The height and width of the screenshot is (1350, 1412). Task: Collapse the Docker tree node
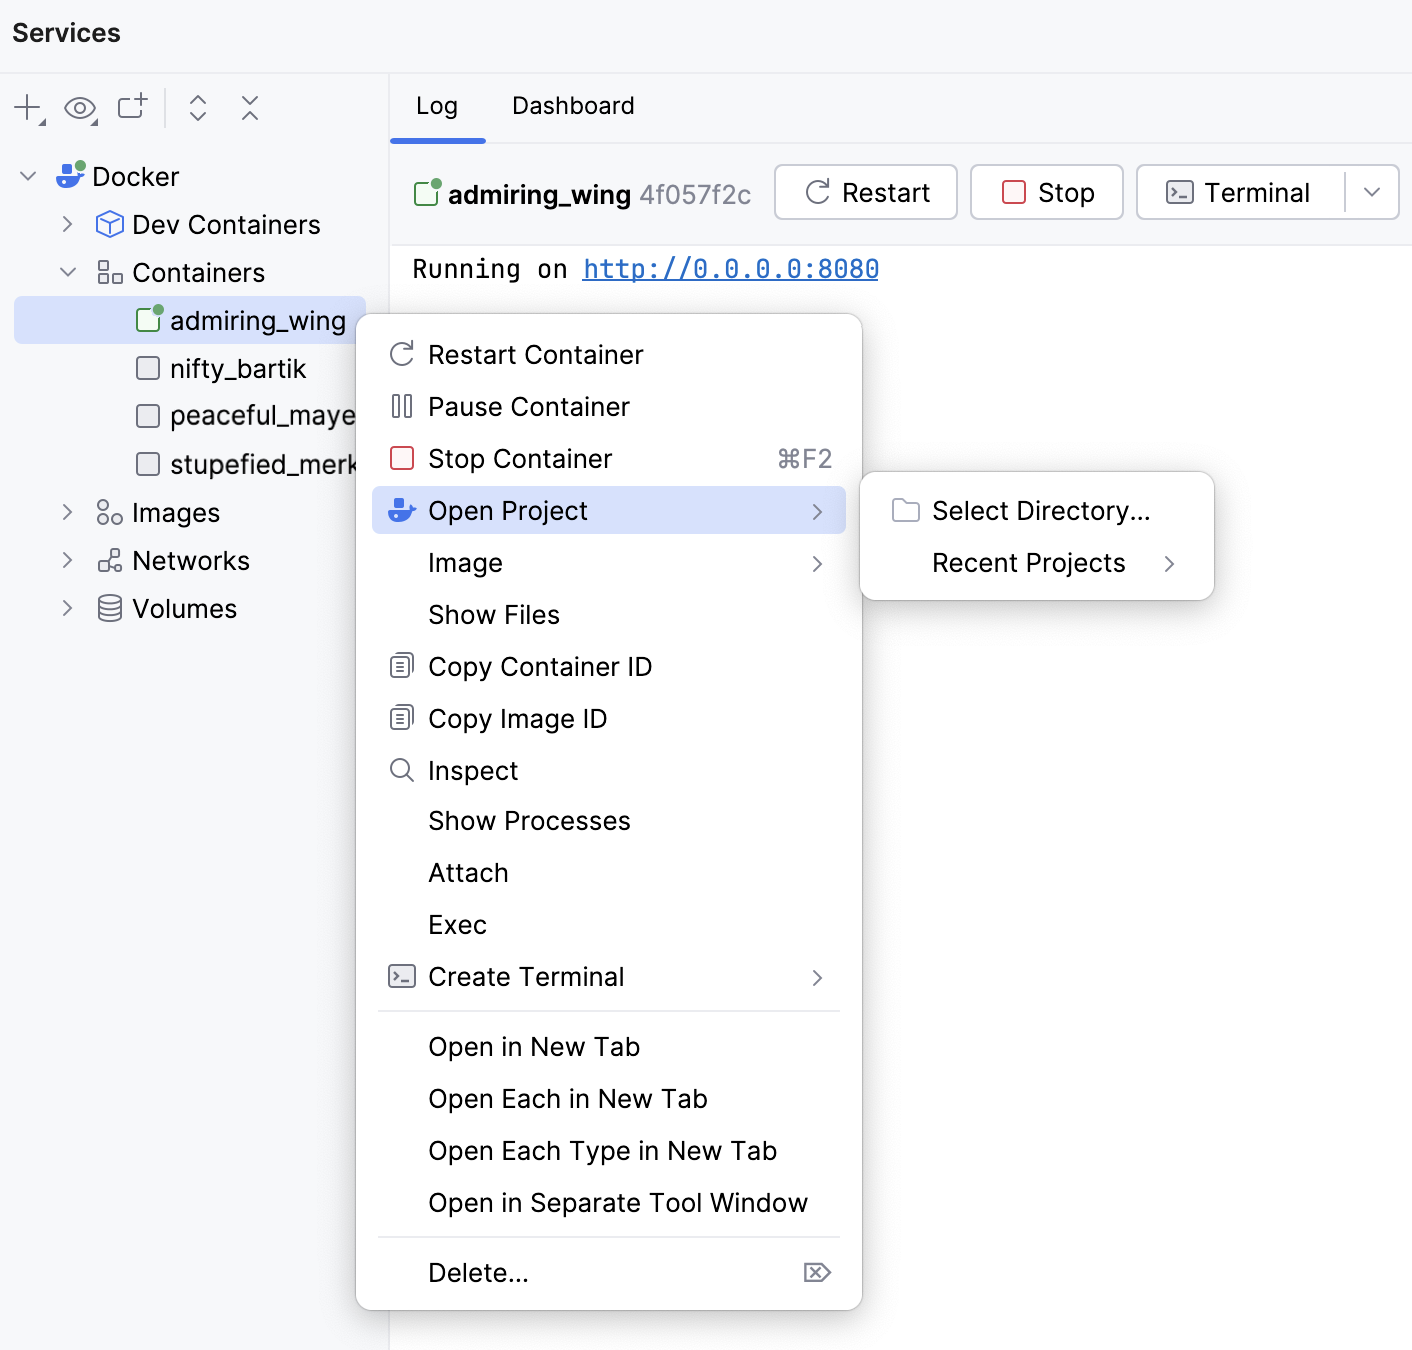tap(28, 176)
